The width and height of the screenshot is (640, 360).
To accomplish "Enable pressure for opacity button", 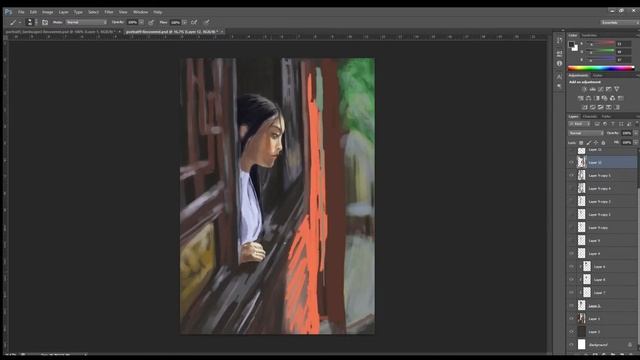I will click(151, 22).
